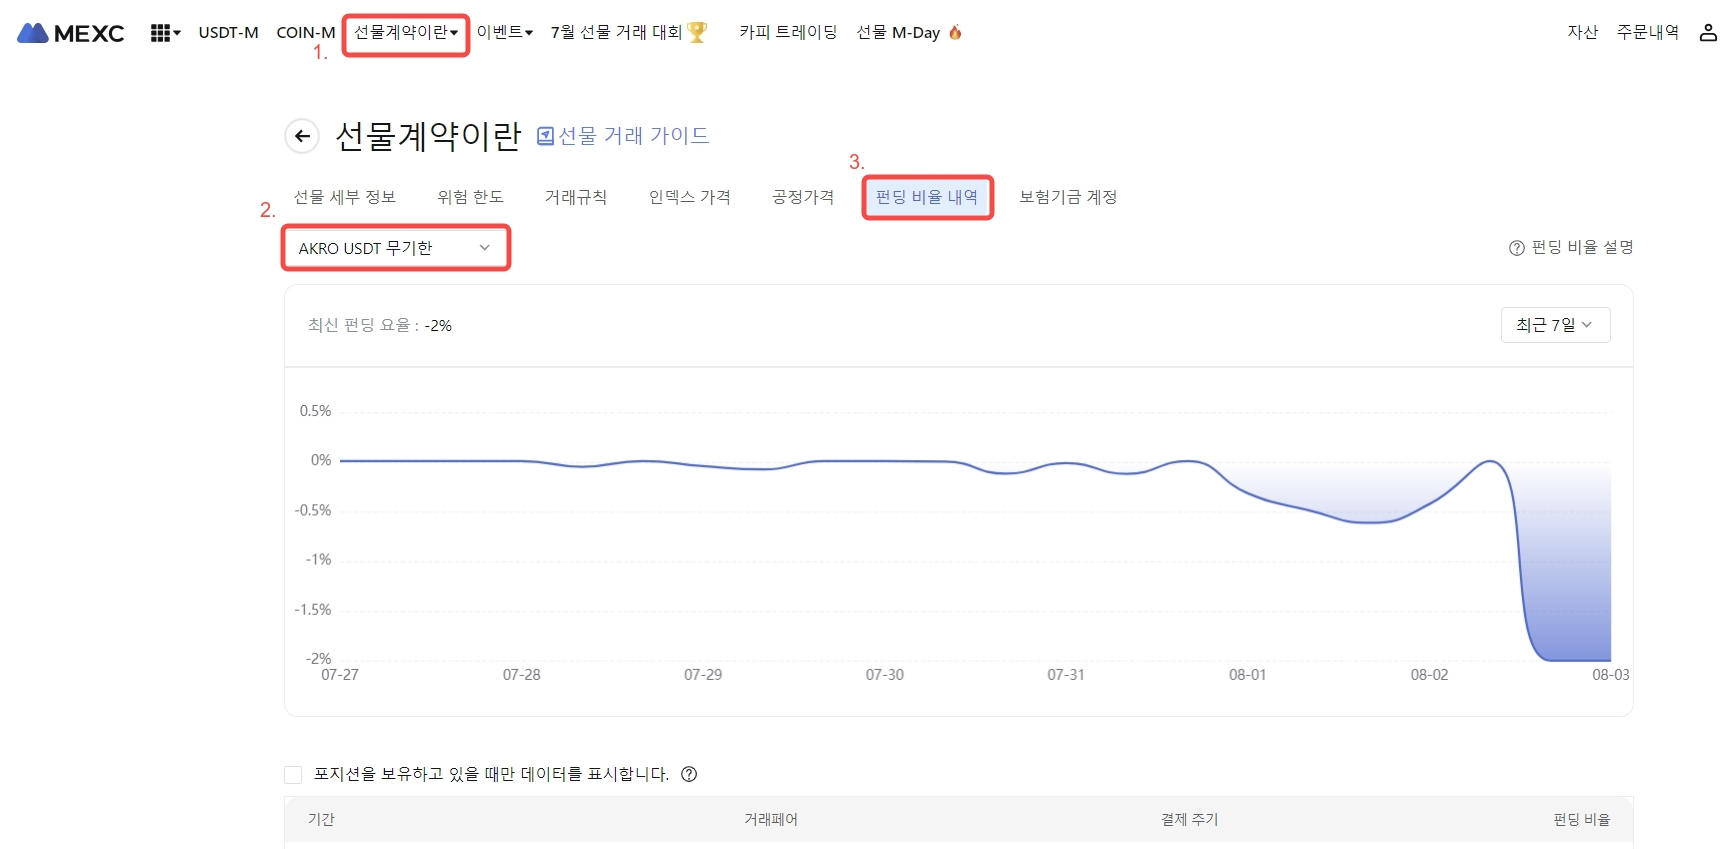1736x849 pixels.
Task: Go to USDT-M futures
Action: coord(228,33)
